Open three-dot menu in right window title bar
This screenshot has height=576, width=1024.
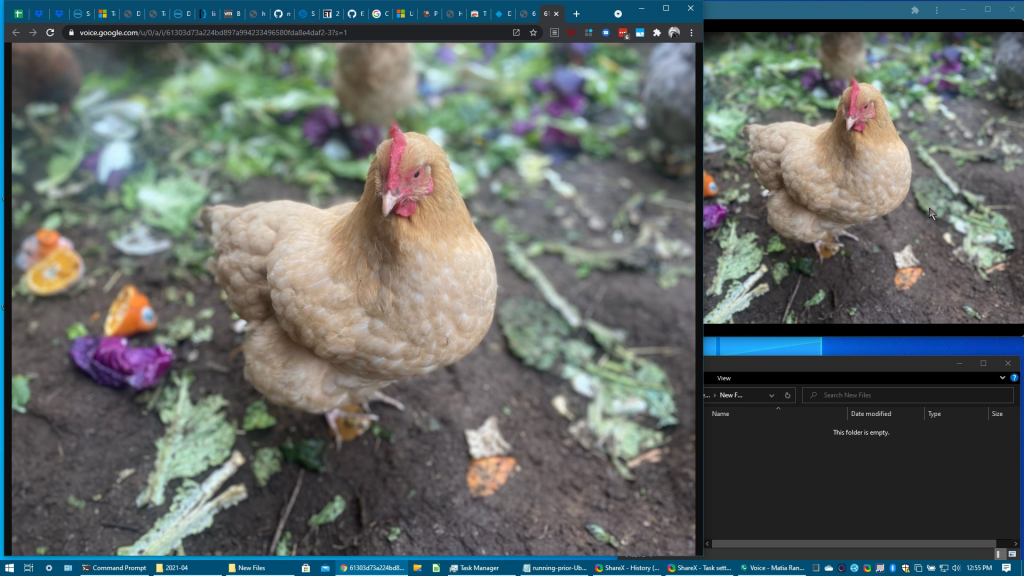pos(936,10)
